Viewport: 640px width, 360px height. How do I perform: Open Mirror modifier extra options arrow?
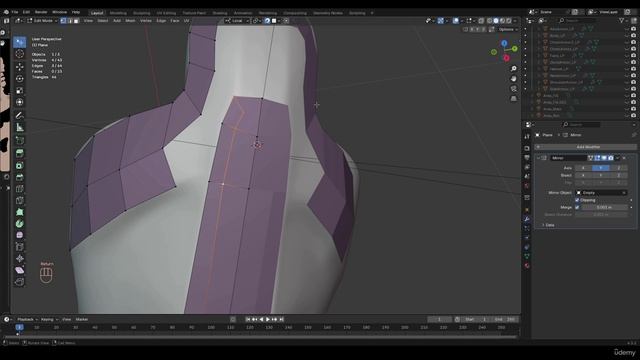point(618,158)
